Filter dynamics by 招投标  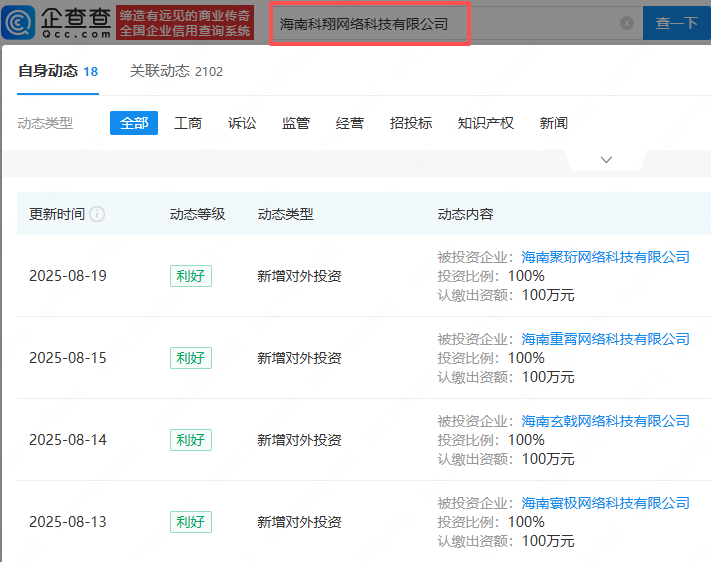[x=411, y=123]
